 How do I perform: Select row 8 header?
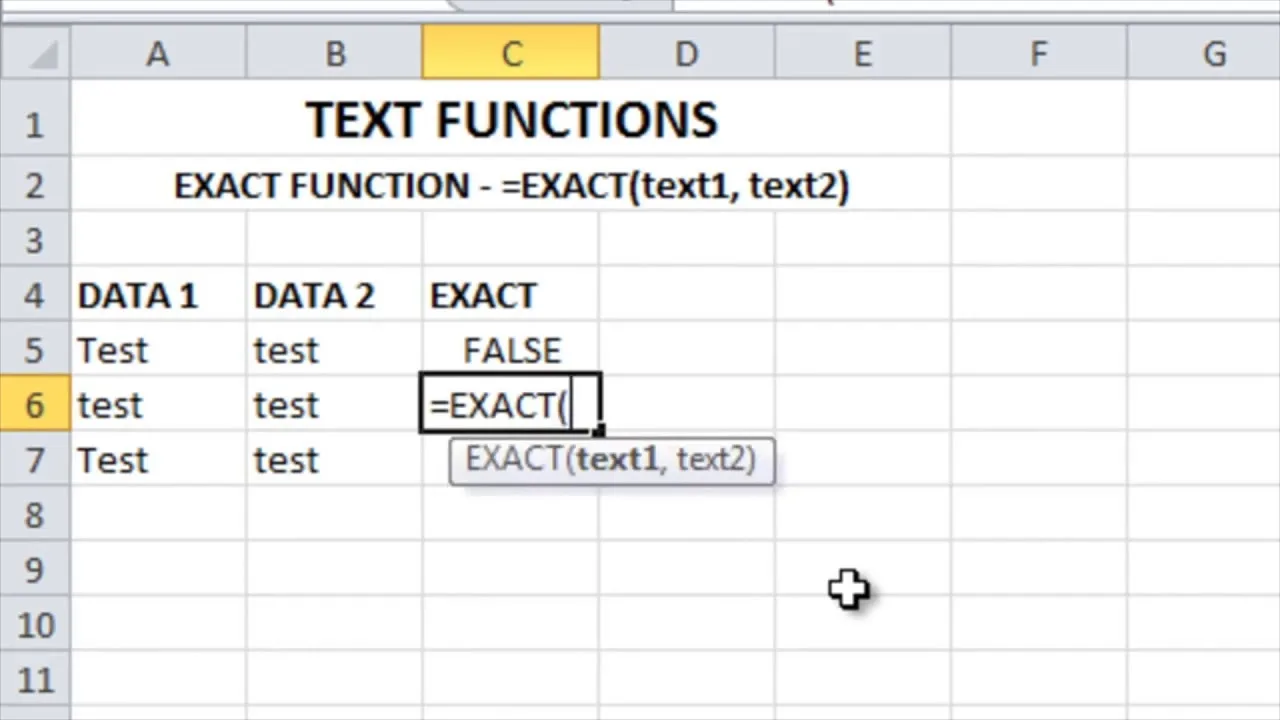coord(35,515)
